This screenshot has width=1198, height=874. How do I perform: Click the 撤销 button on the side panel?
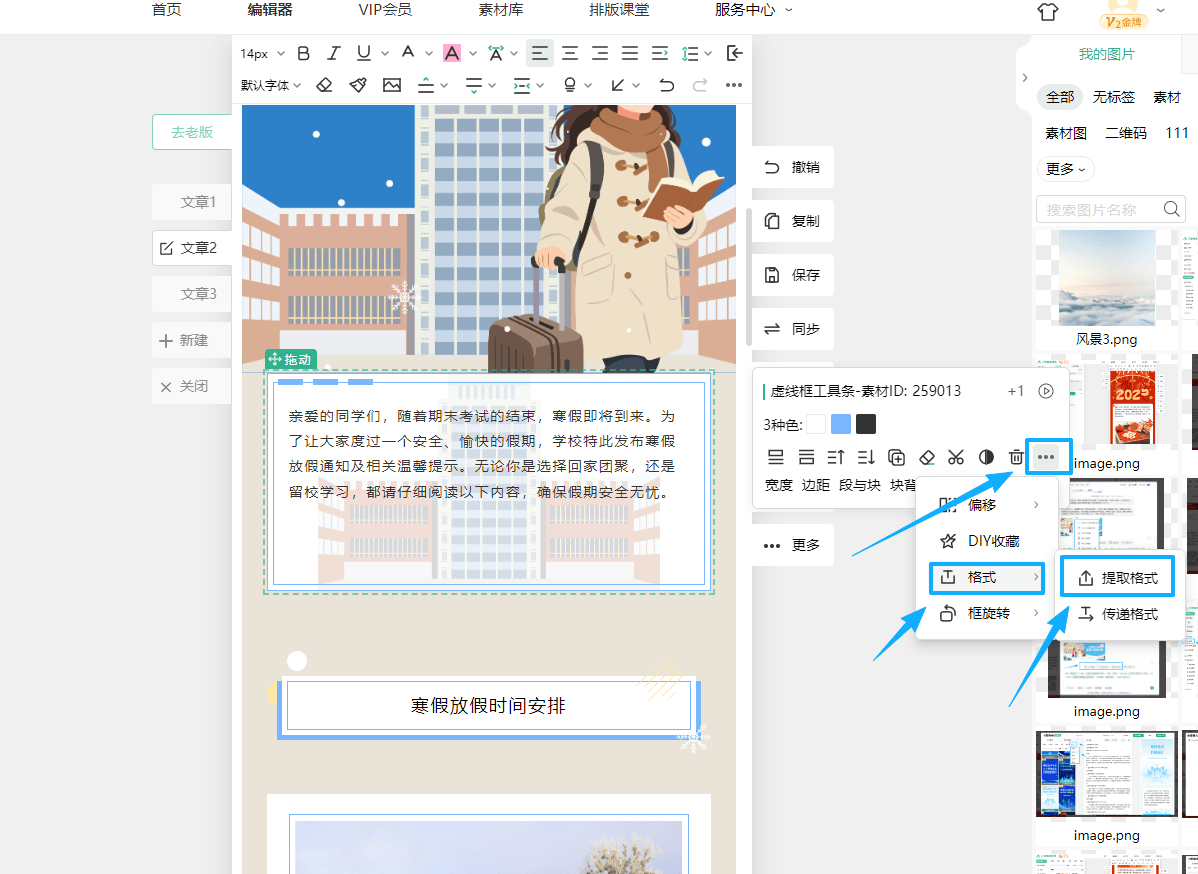(792, 167)
